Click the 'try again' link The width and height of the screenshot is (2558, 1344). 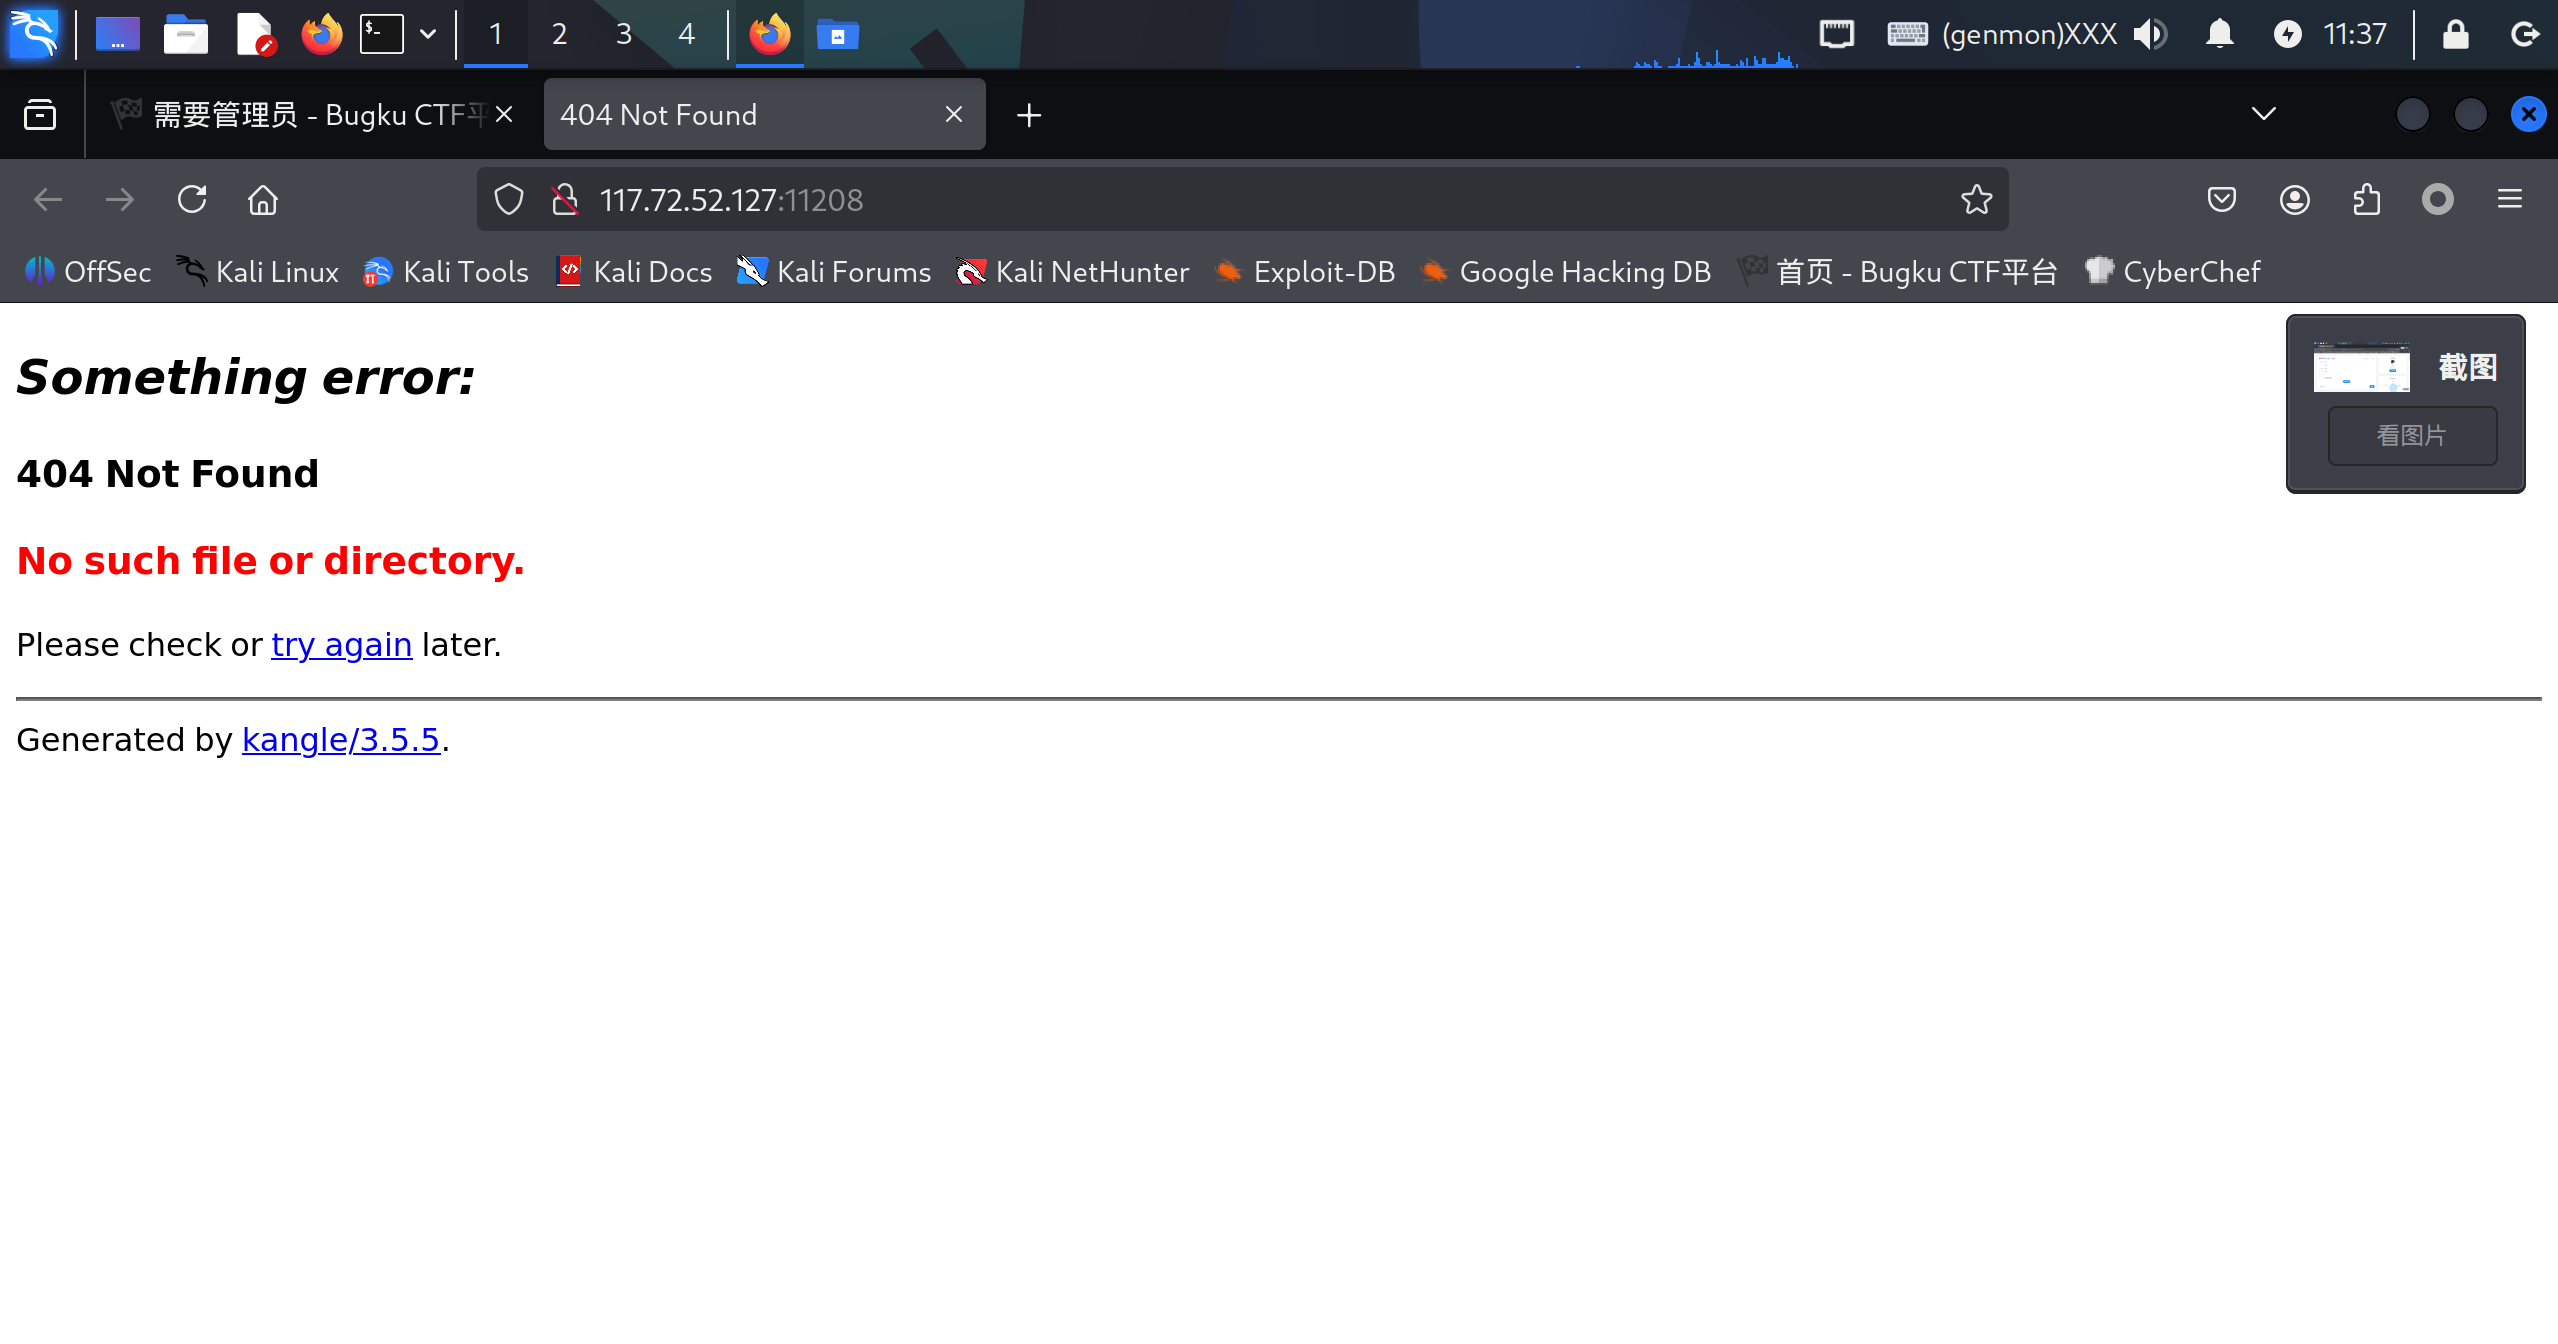341,645
